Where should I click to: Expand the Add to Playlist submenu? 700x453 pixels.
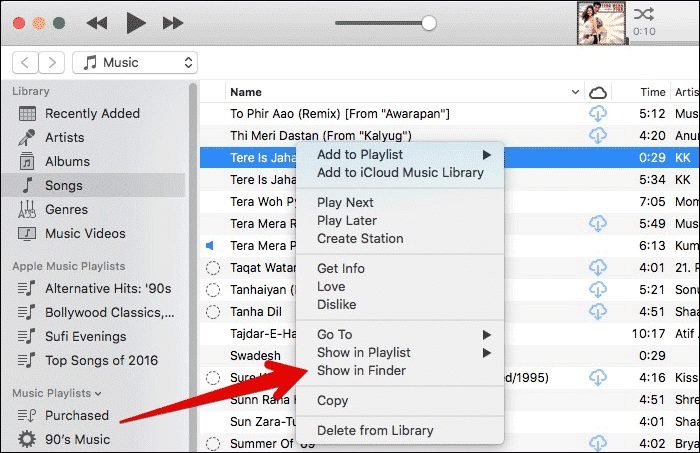400,154
